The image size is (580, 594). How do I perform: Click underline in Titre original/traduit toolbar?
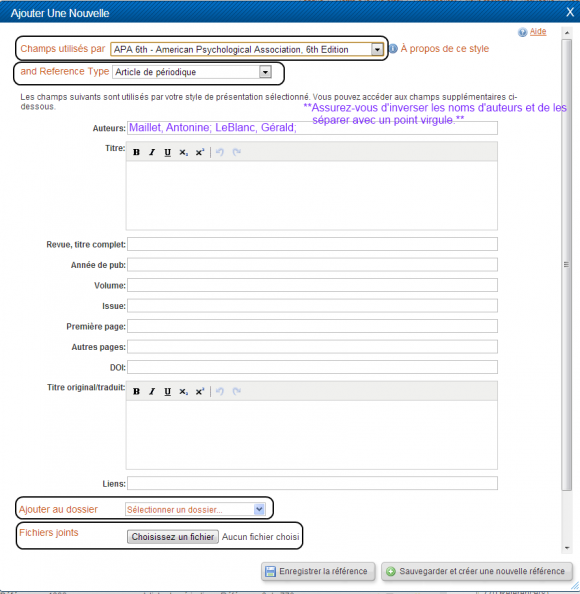(167, 391)
